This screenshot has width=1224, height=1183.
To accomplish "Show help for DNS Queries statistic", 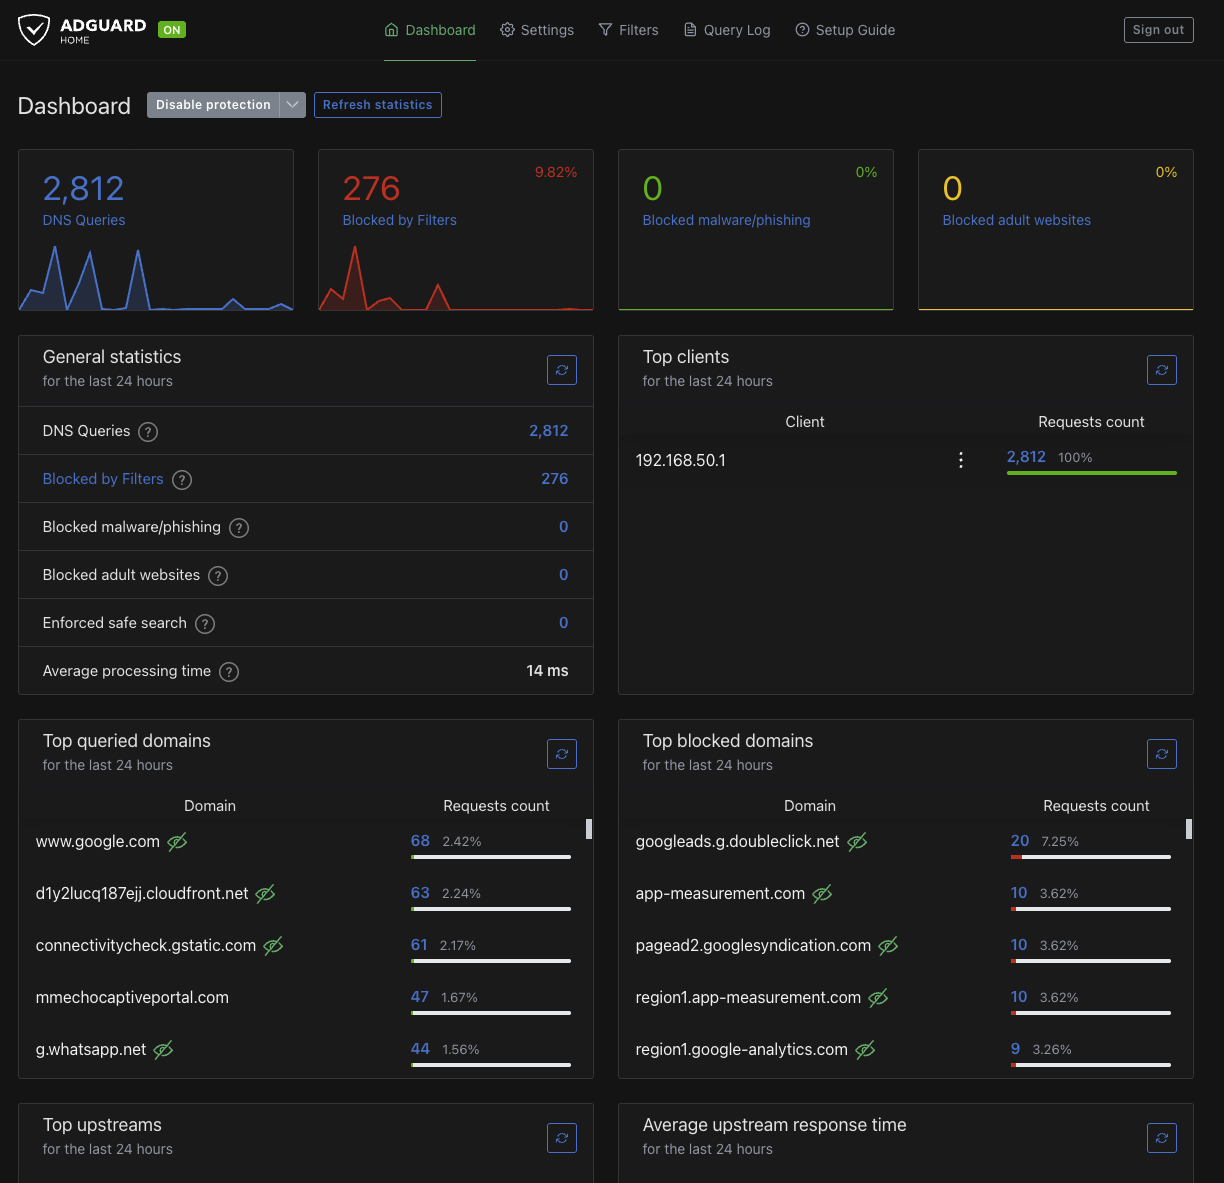I will (148, 432).
